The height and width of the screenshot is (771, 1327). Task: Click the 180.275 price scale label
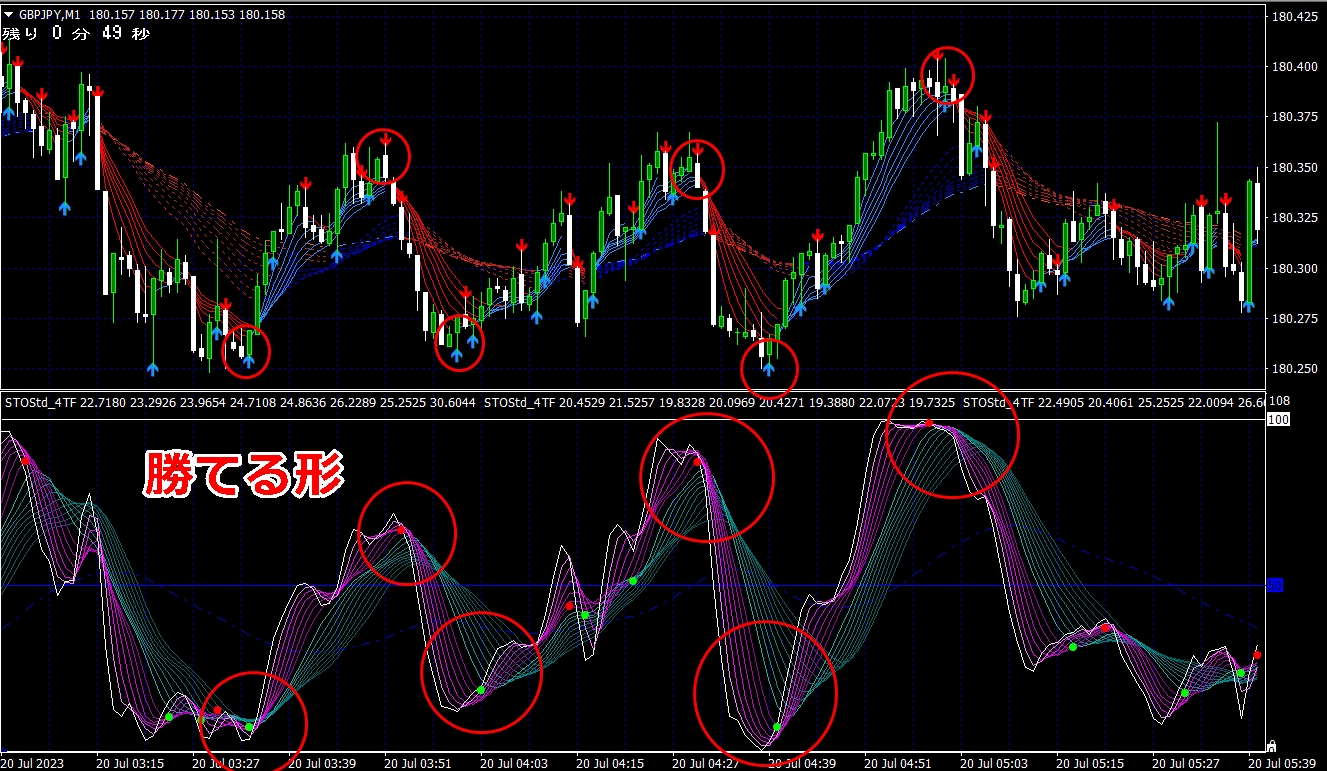click(x=1295, y=319)
